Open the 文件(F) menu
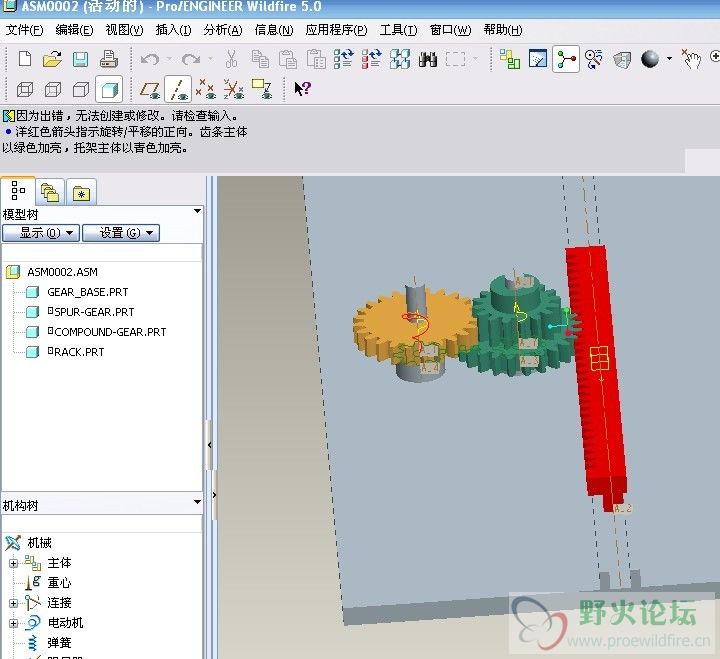Screen dimensions: 720x659 pos(24,30)
